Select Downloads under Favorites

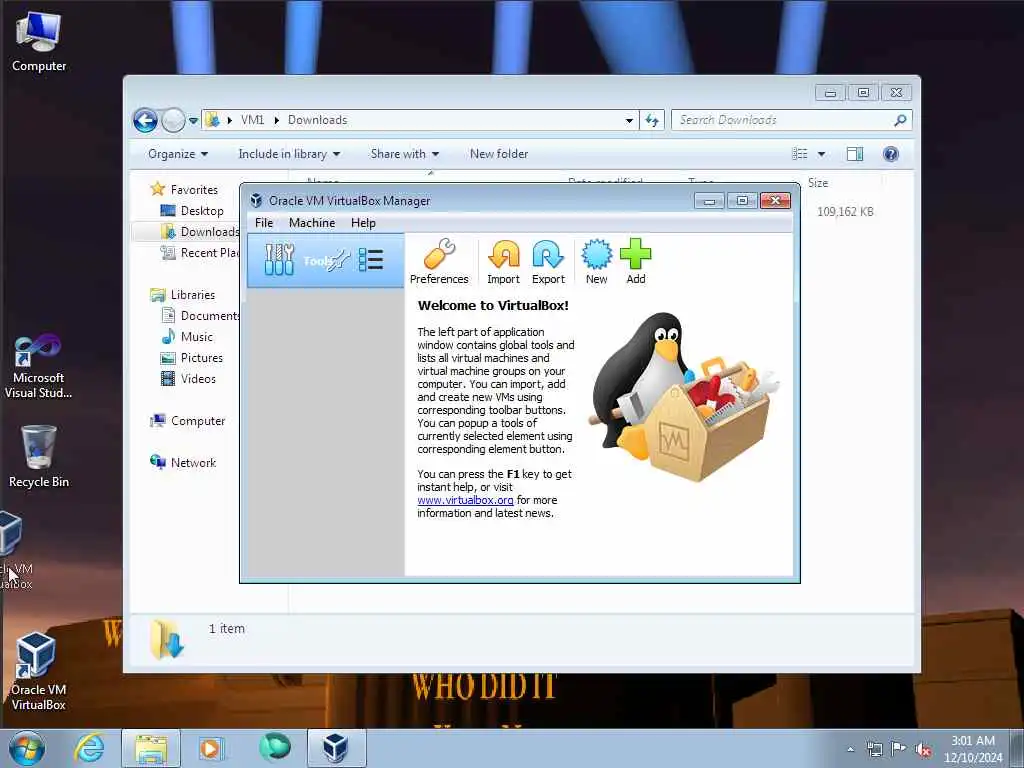coord(200,232)
